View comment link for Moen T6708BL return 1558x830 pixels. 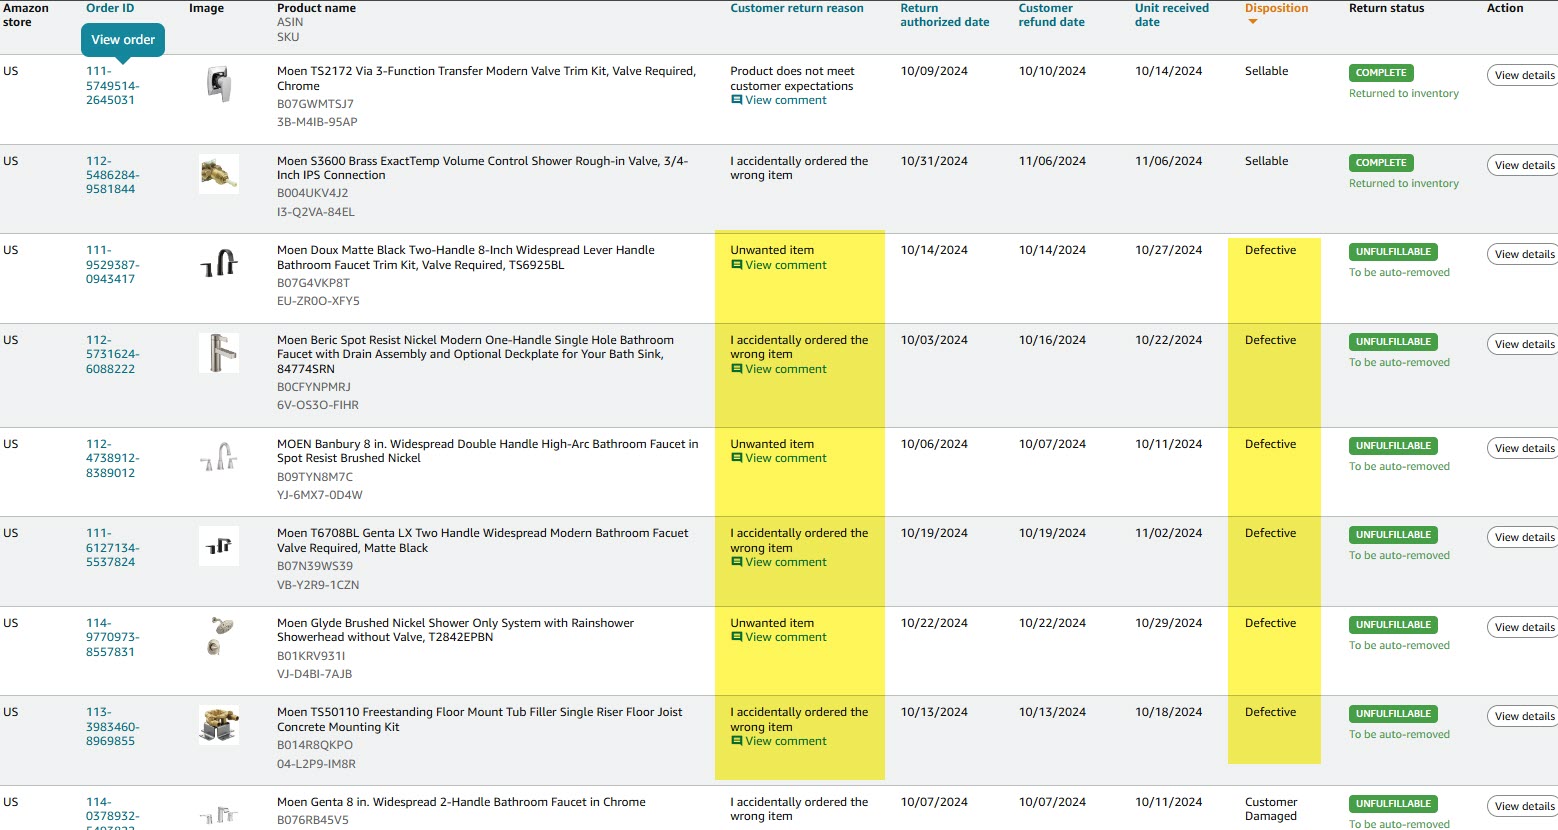pos(786,562)
